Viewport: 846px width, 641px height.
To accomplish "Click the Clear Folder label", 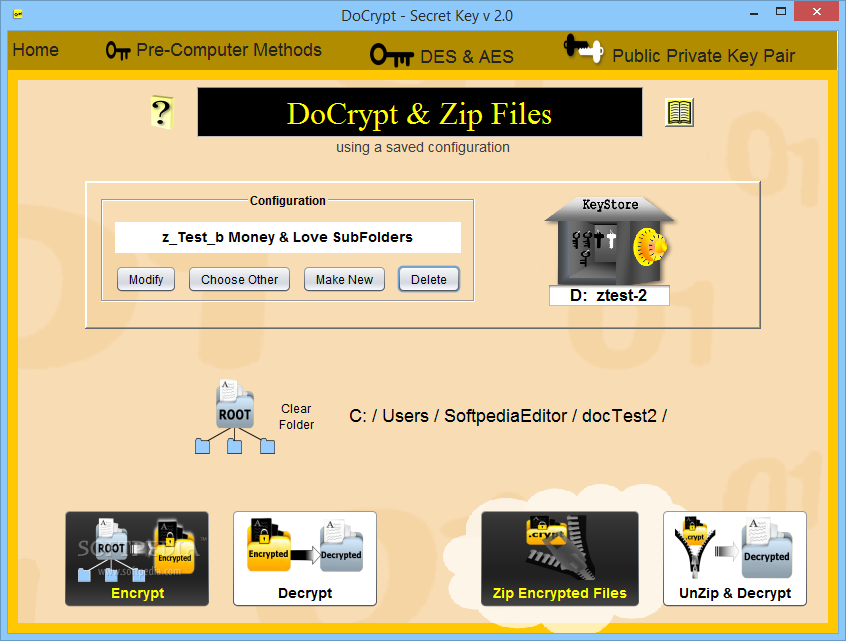I will (296, 417).
